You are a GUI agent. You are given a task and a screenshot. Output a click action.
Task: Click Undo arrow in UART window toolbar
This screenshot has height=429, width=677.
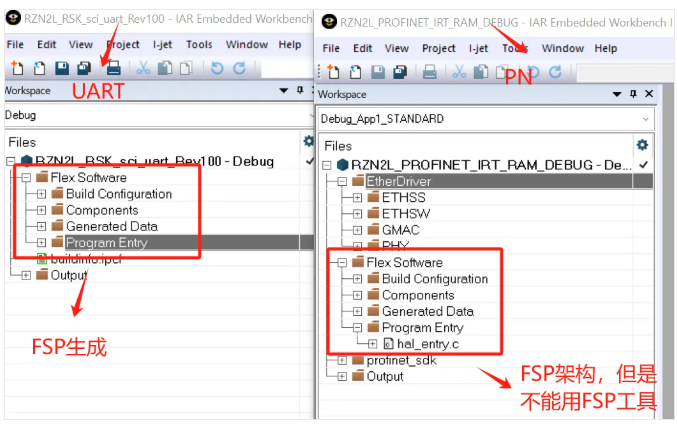pyautogui.click(x=217, y=68)
